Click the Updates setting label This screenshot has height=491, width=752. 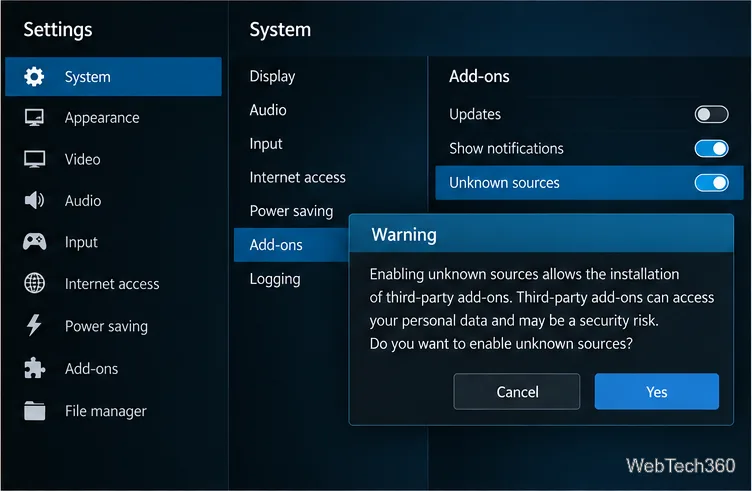[x=475, y=115]
